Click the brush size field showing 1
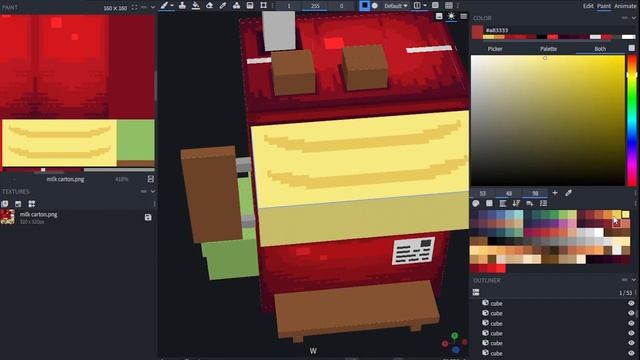 pyautogui.click(x=289, y=6)
